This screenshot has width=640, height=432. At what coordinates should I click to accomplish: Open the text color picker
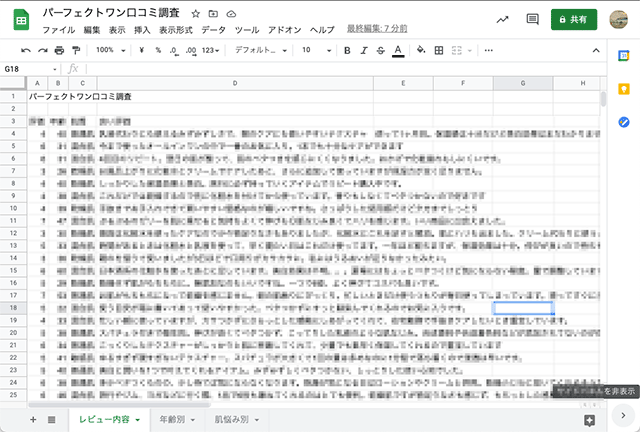coord(398,51)
